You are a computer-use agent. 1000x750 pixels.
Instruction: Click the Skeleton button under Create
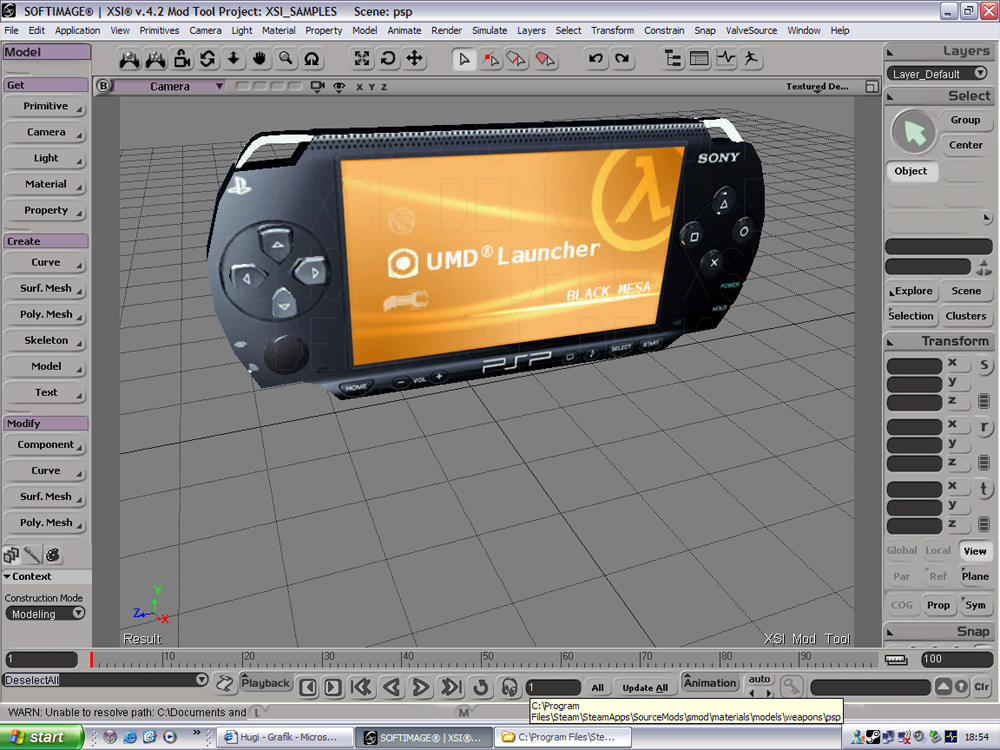pos(46,341)
